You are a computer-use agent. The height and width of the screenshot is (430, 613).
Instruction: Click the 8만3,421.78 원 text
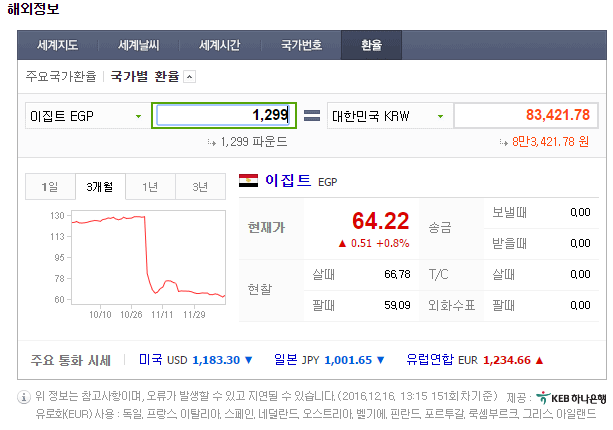550,142
